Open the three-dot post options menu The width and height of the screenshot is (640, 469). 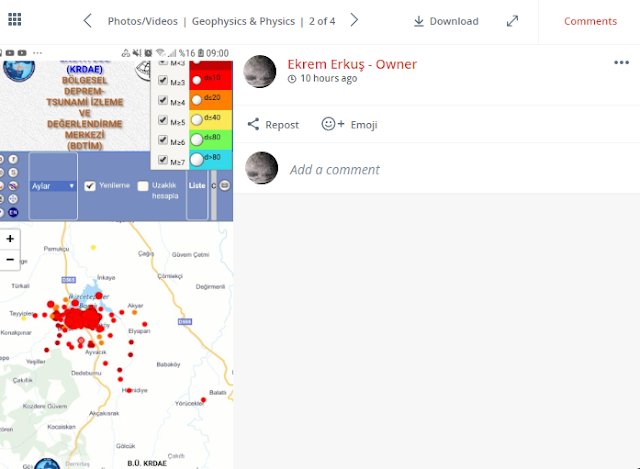point(621,62)
